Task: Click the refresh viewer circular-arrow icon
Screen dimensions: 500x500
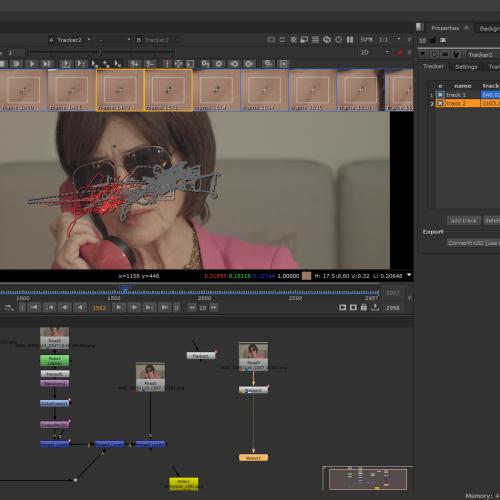Action: 327,40
